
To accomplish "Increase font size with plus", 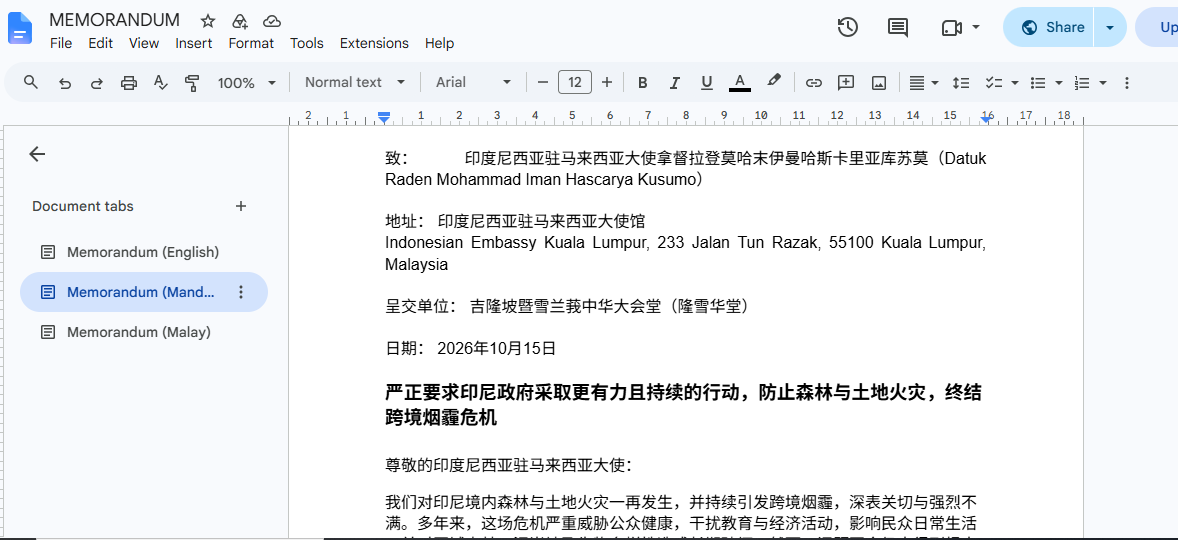I will pyautogui.click(x=607, y=82).
